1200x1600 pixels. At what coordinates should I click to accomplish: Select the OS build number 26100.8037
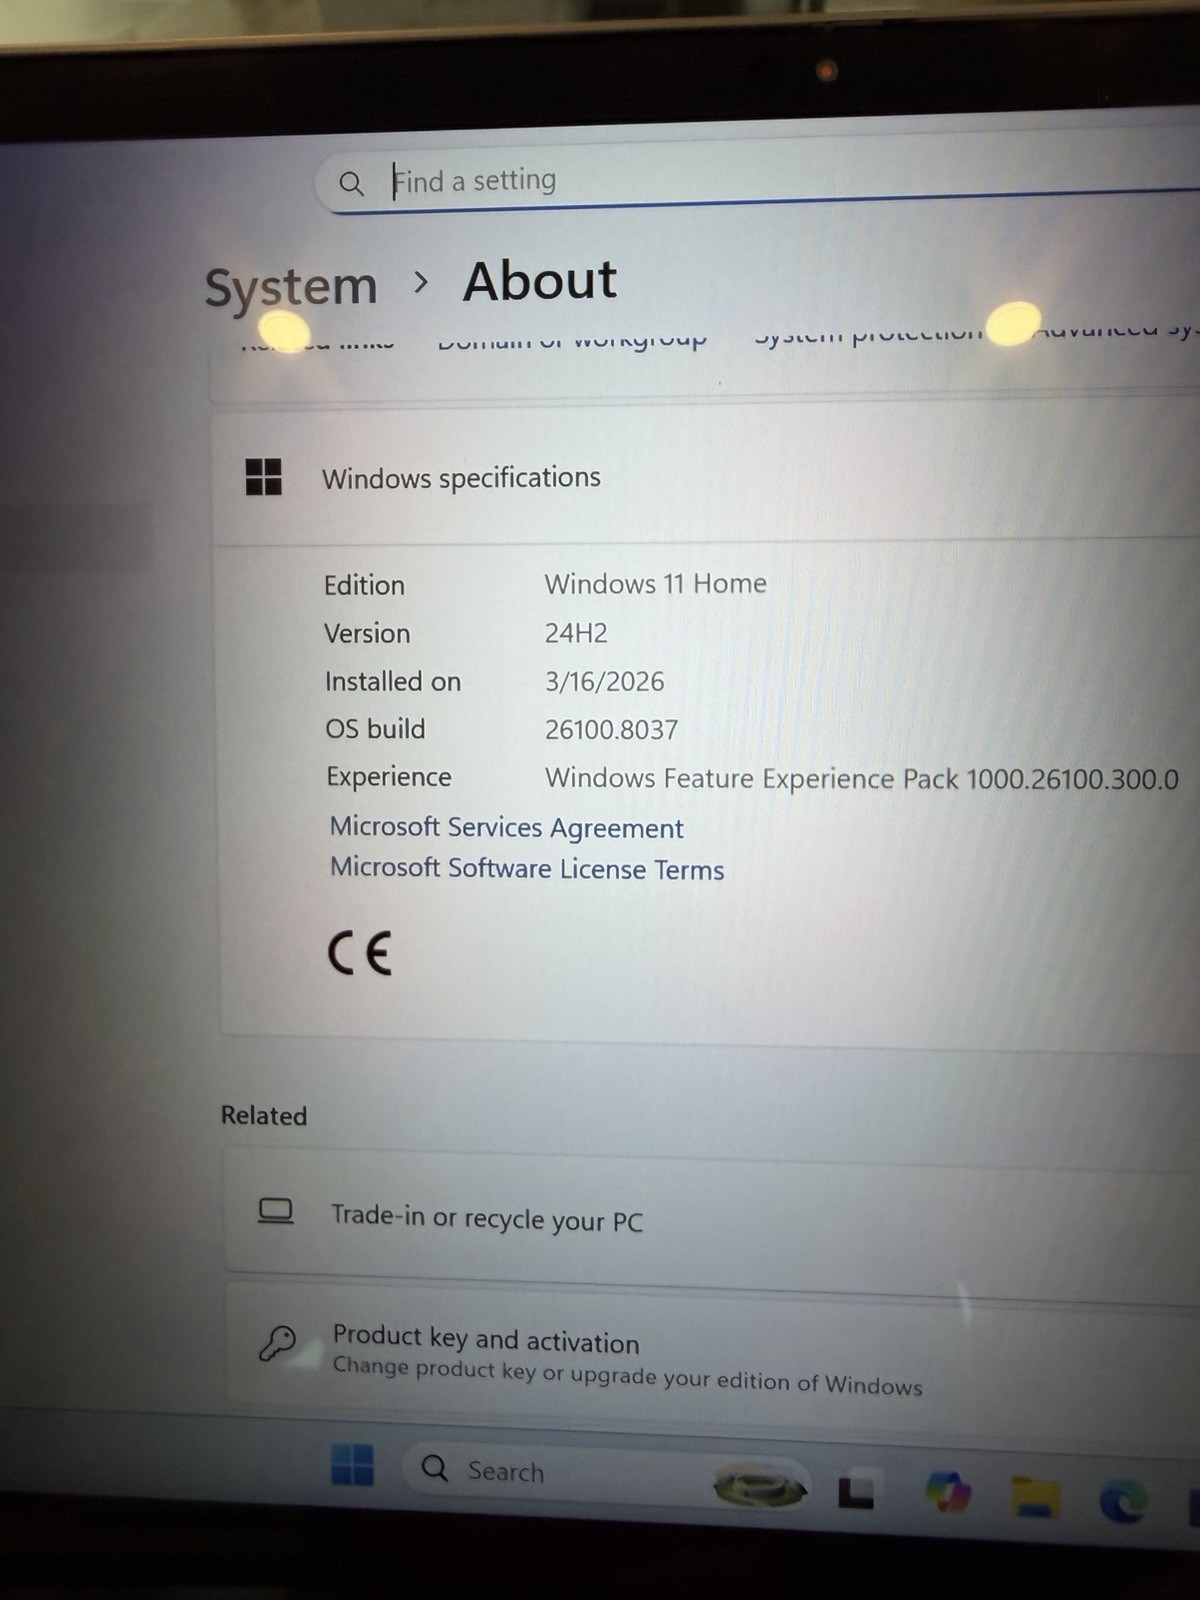click(x=611, y=729)
